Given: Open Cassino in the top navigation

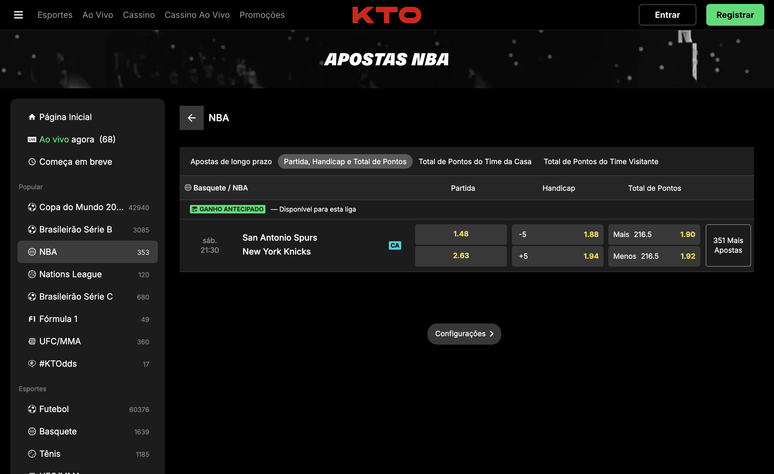Looking at the screenshot, I should 139,15.
